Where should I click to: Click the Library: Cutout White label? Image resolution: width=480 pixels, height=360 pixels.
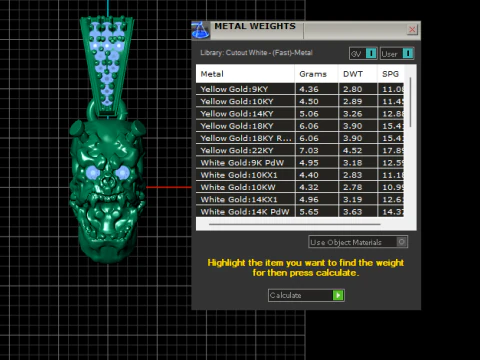pyautogui.click(x=256, y=53)
